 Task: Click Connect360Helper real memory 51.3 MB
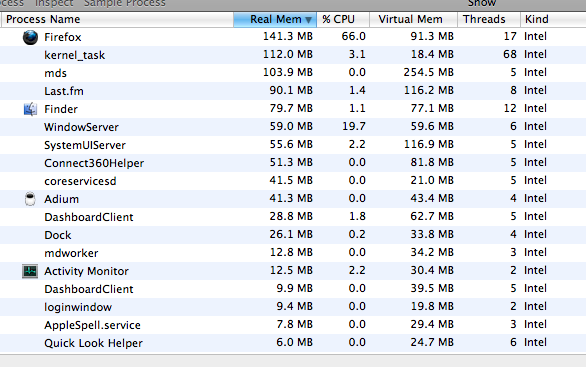pyautogui.click(x=291, y=162)
